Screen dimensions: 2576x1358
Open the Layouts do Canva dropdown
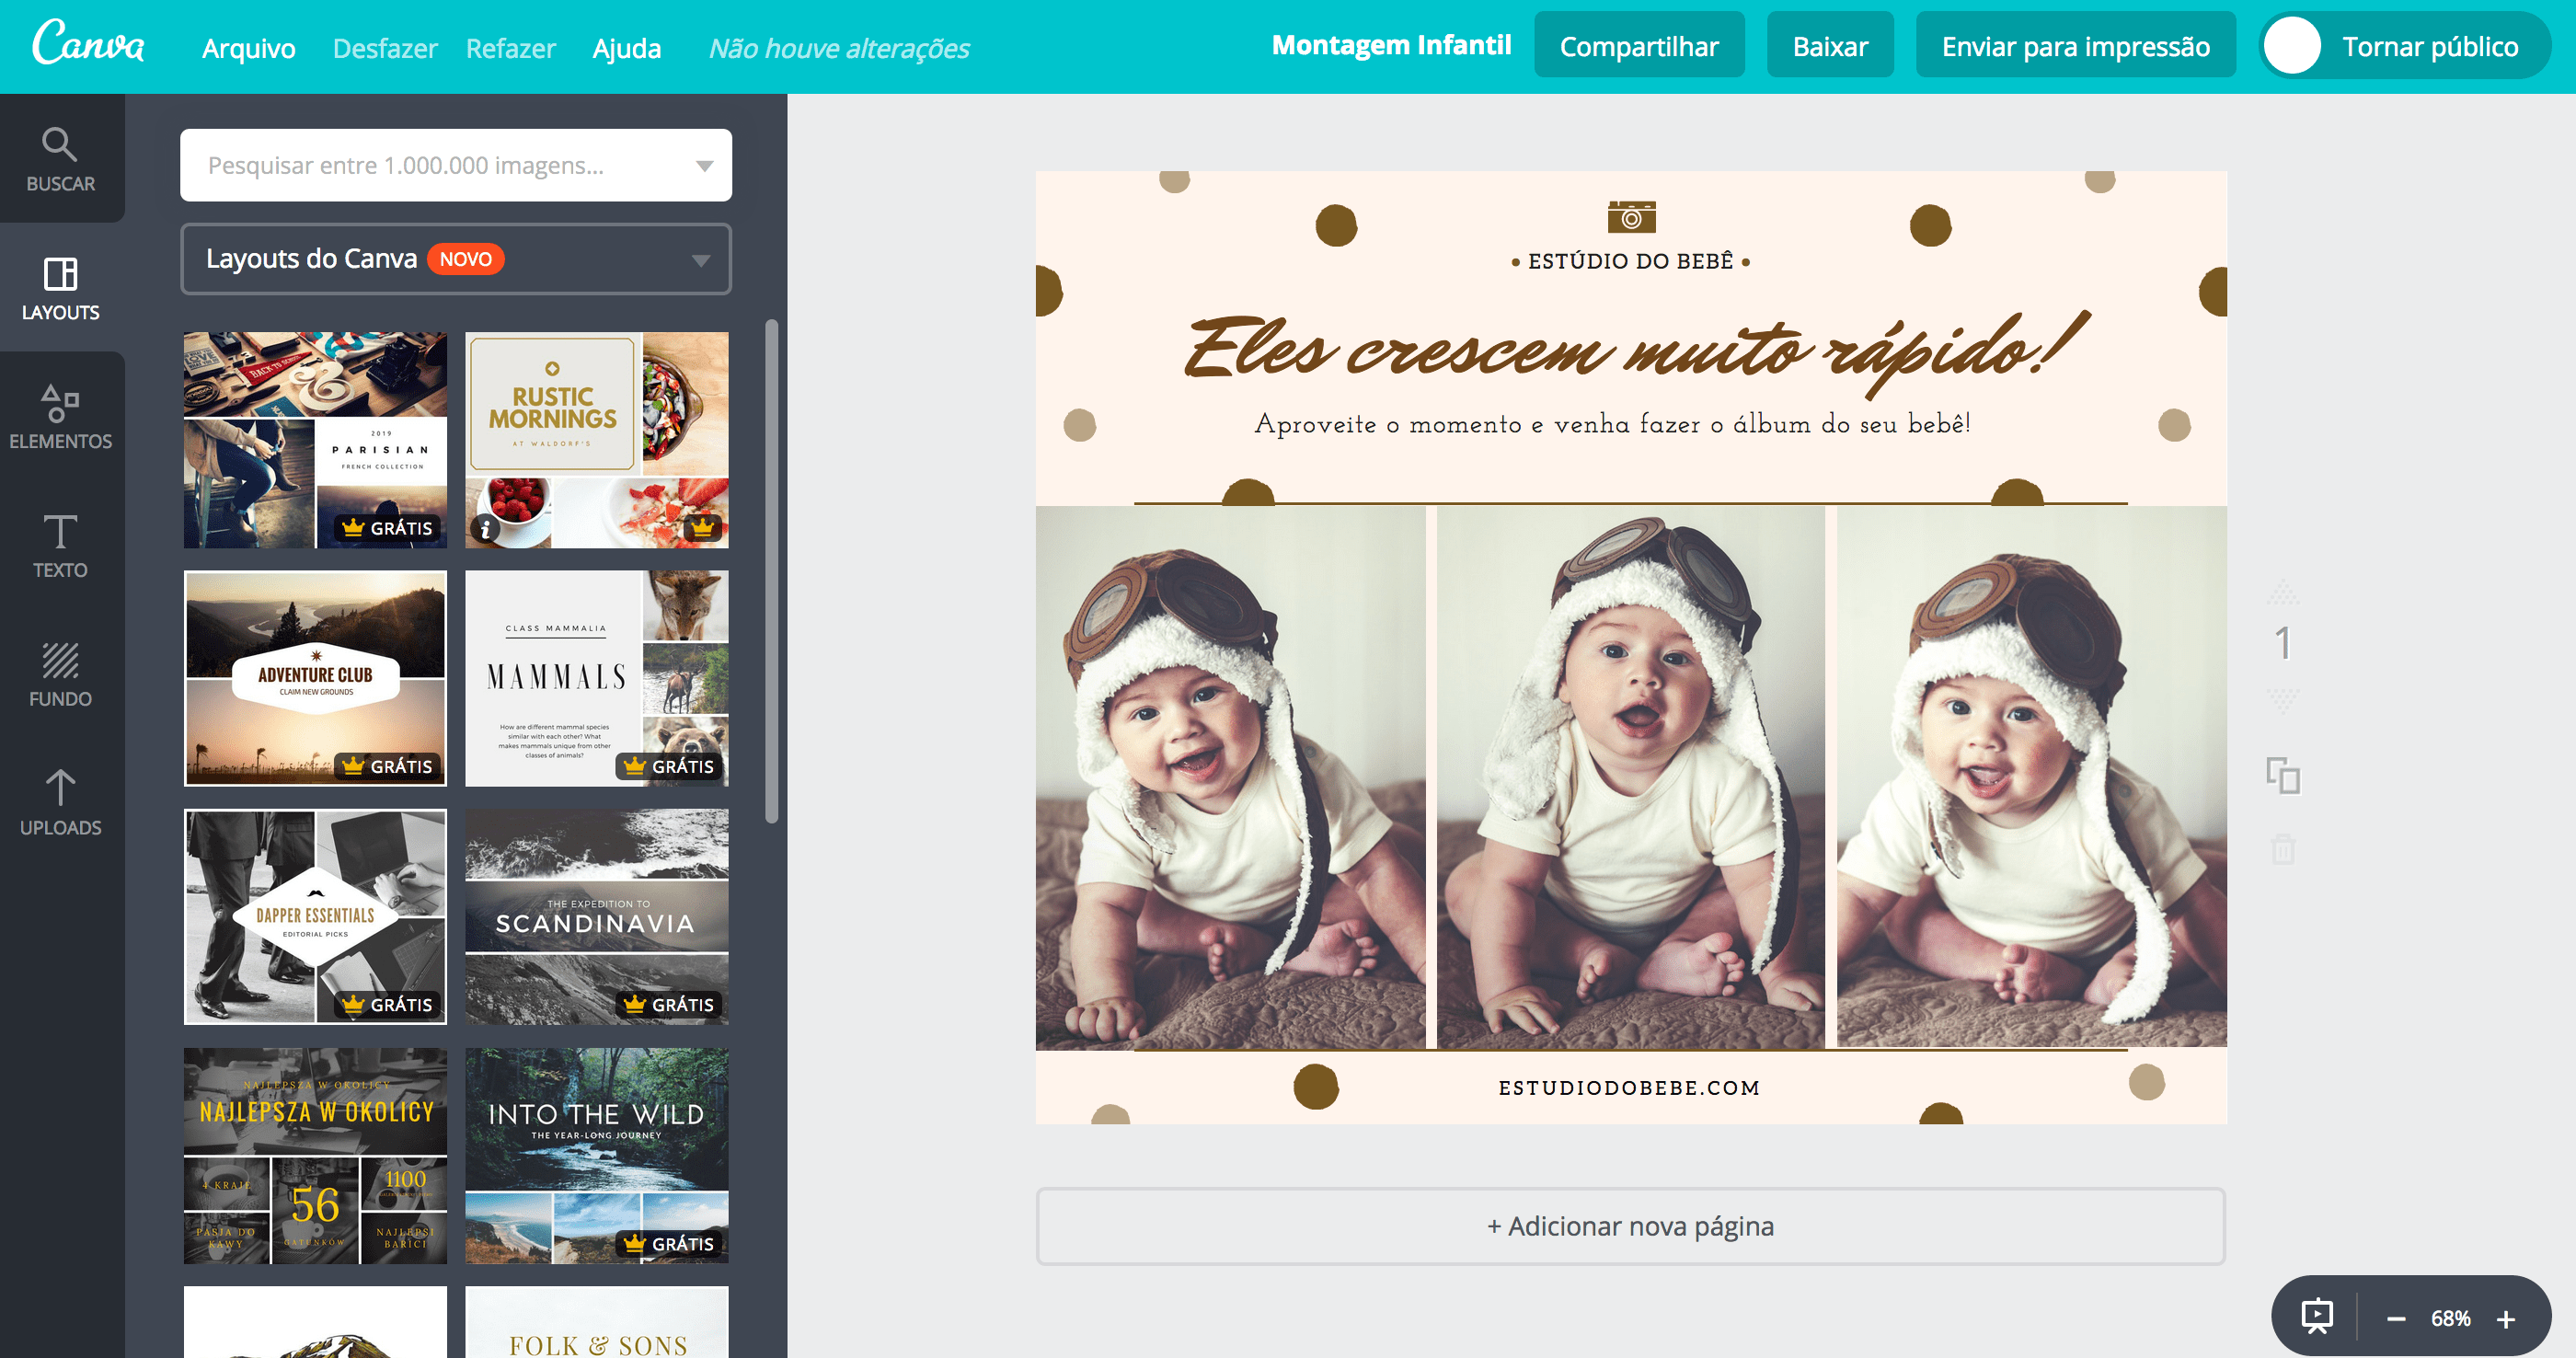(456, 259)
